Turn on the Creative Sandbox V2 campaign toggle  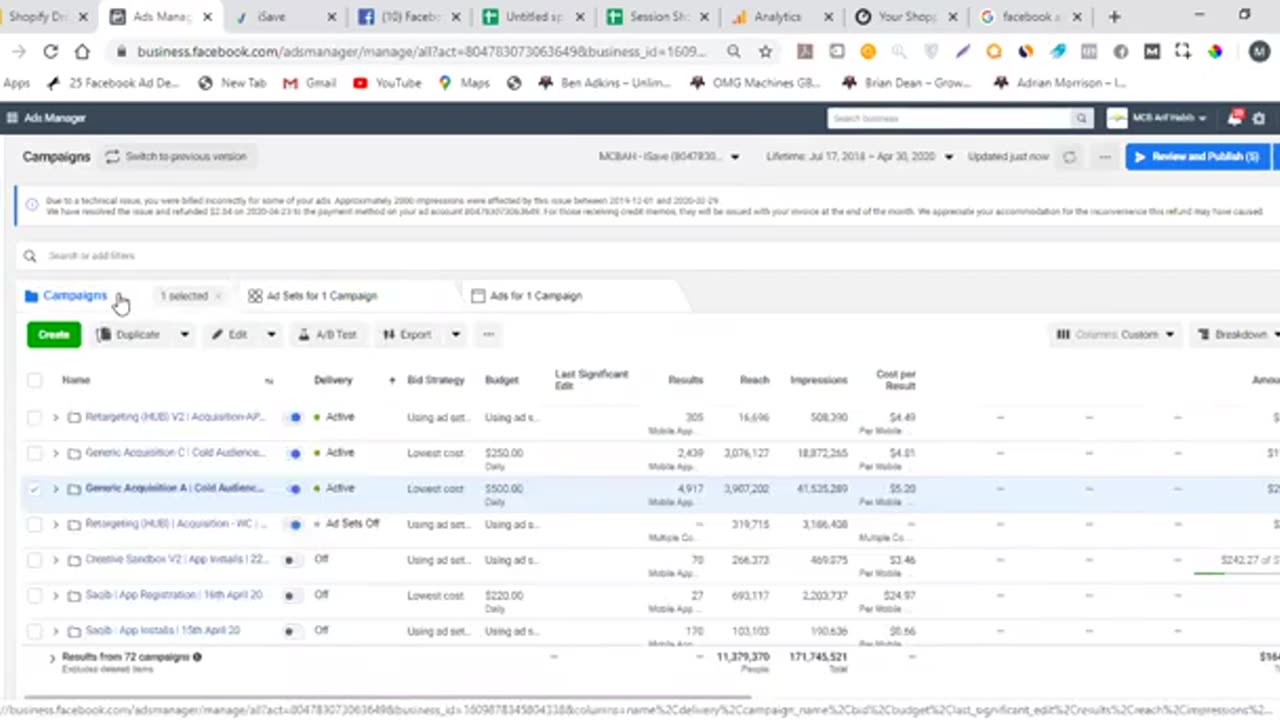tap(290, 560)
